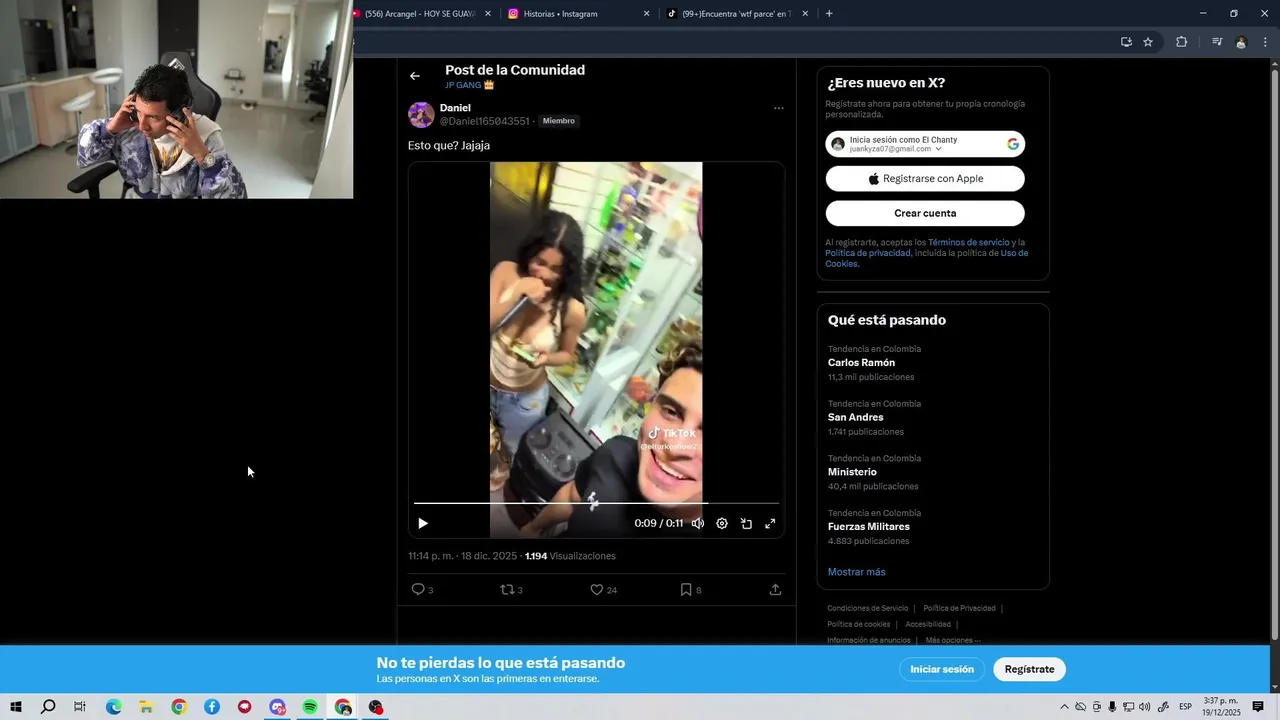Image resolution: width=1280 pixels, height=720 pixels.
Task: Open the Política de privacidad link in signup text
Action: pos(868,253)
